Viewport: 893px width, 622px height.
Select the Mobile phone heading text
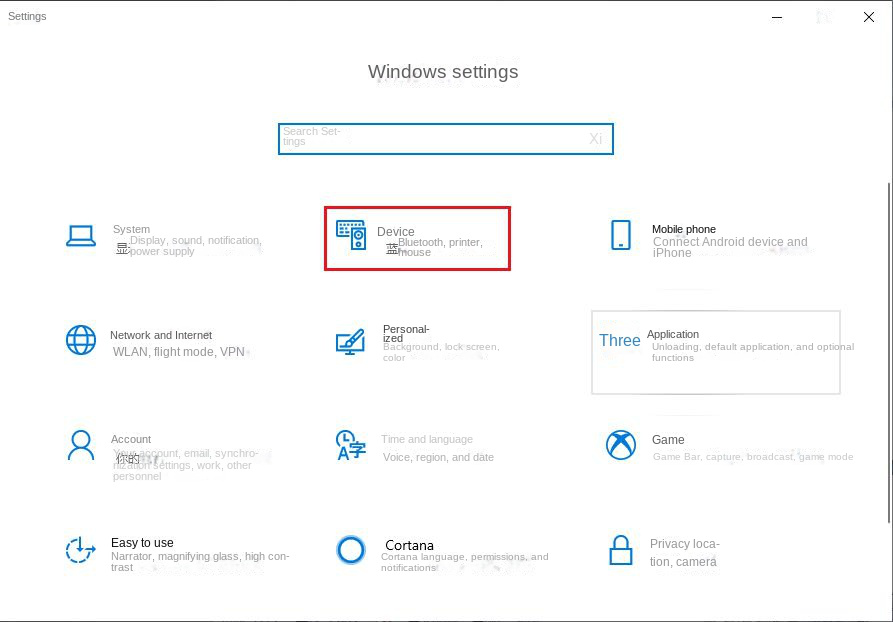point(684,229)
